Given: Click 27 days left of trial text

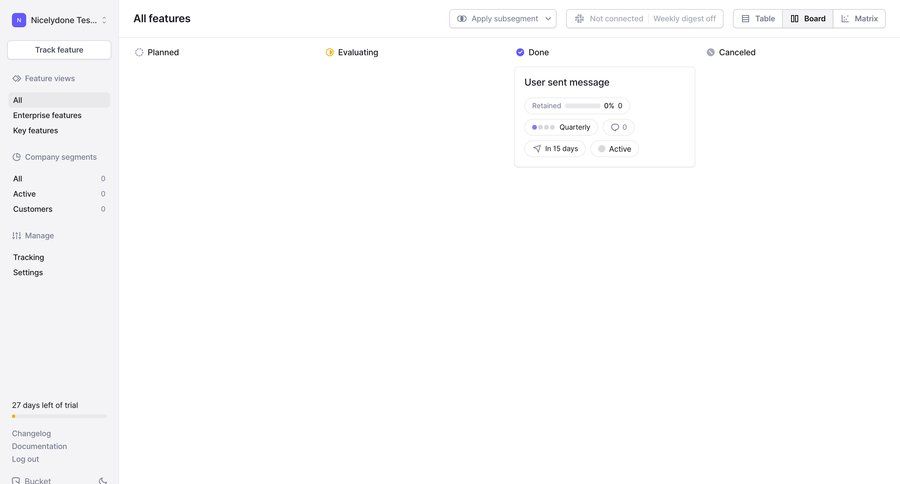Looking at the screenshot, I should 45,405.
